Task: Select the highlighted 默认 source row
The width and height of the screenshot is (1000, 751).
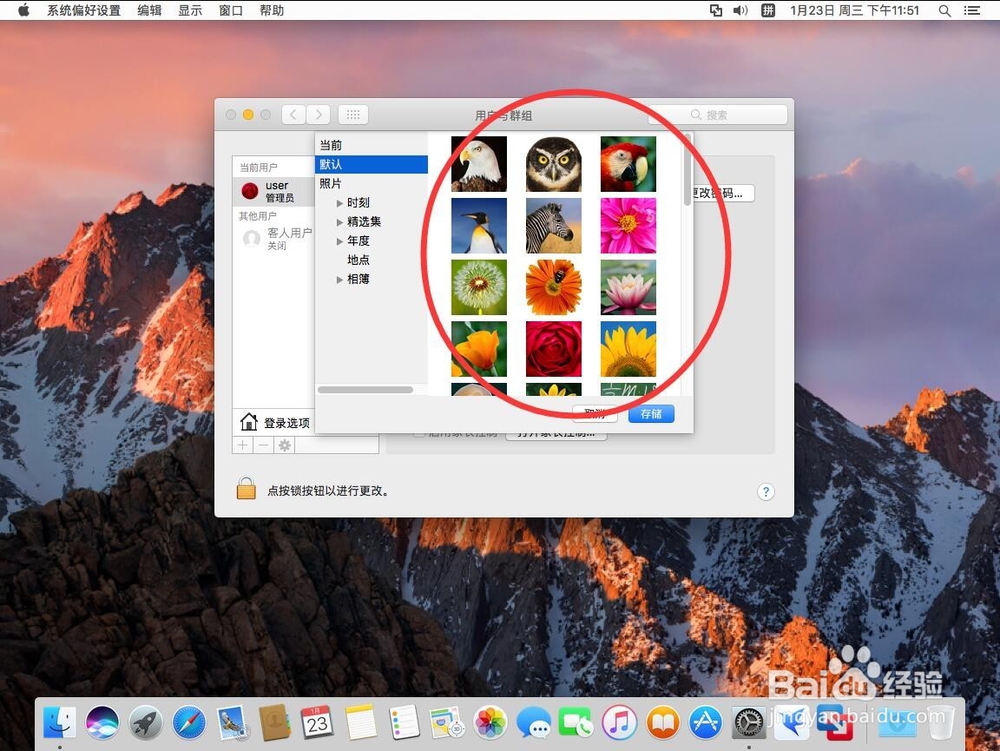Action: pyautogui.click(x=371, y=164)
